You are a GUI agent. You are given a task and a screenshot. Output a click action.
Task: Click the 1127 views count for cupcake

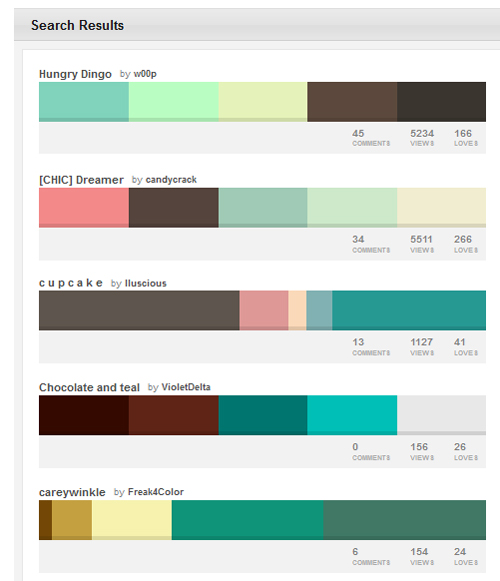(x=422, y=346)
